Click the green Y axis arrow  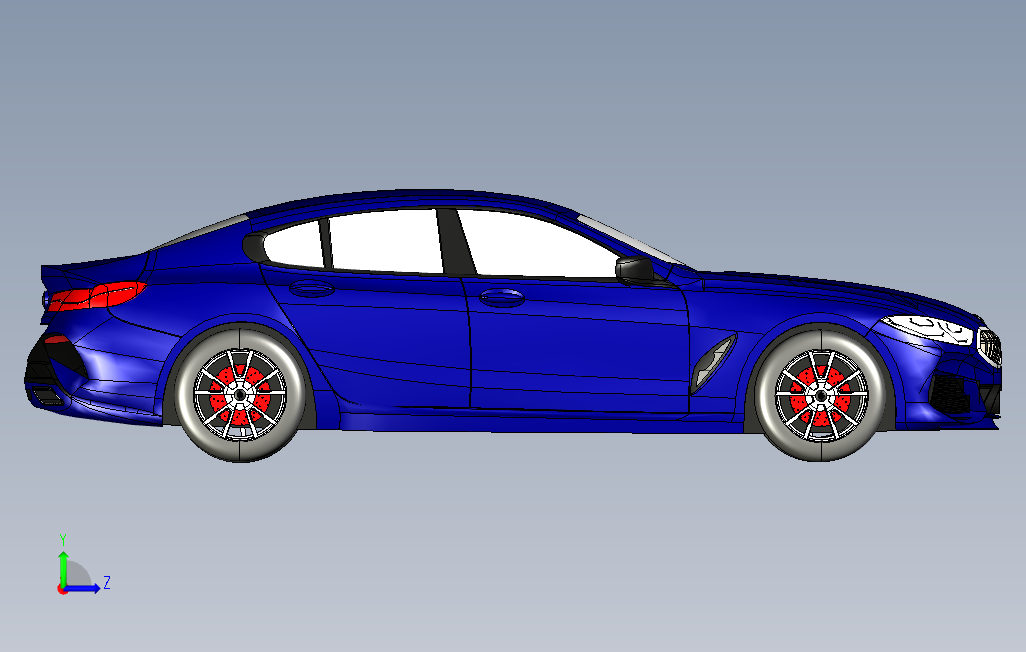(x=63, y=568)
